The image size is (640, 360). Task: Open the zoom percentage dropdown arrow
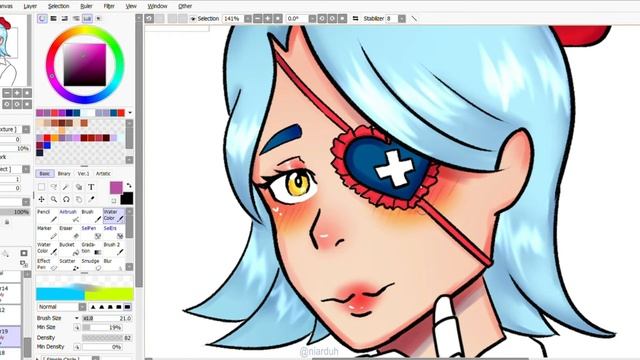248,19
